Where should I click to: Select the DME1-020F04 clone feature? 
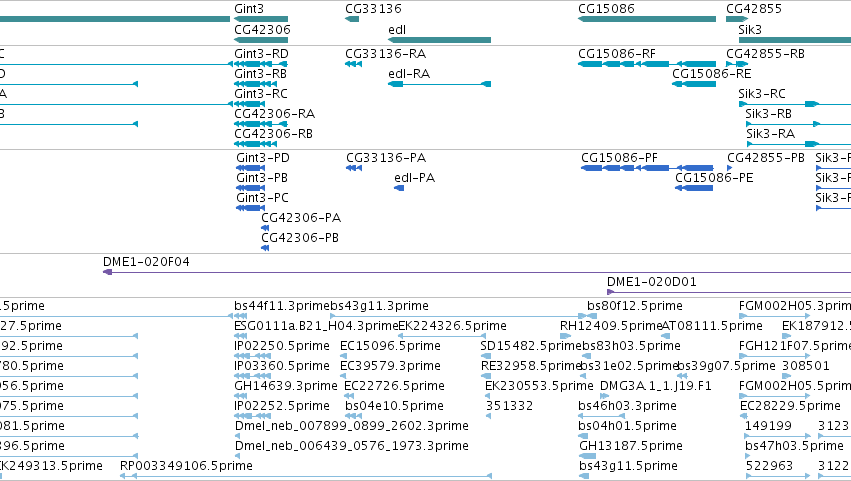pyautogui.click(x=477, y=272)
